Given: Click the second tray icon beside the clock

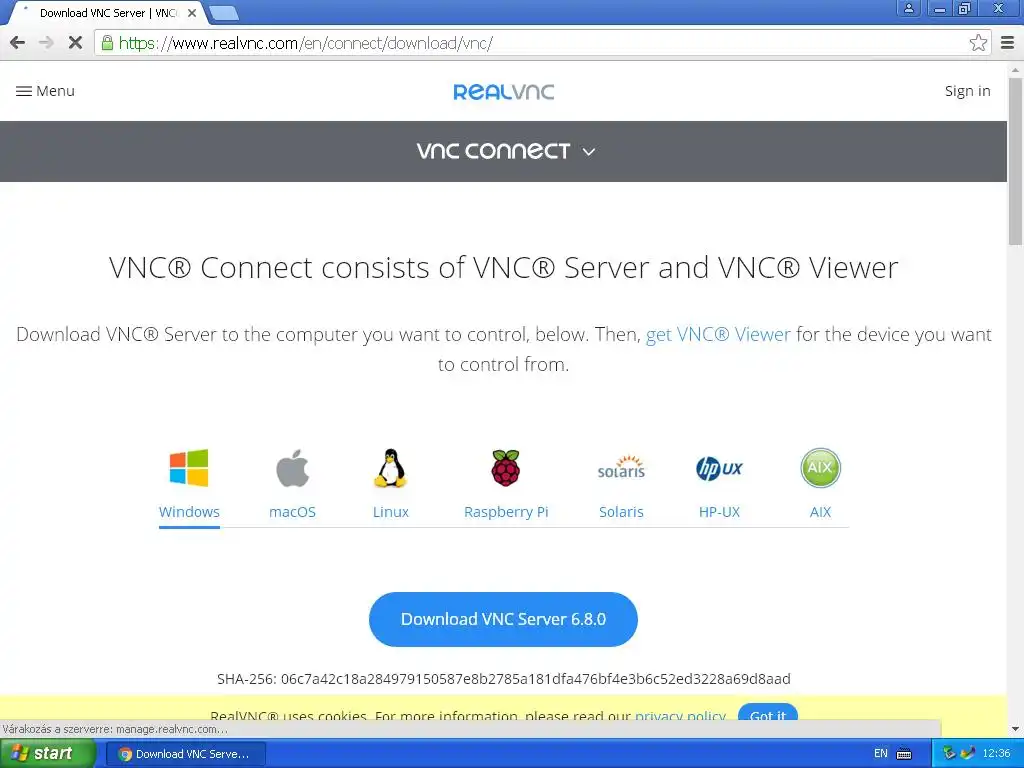Looking at the screenshot, I should coord(968,754).
